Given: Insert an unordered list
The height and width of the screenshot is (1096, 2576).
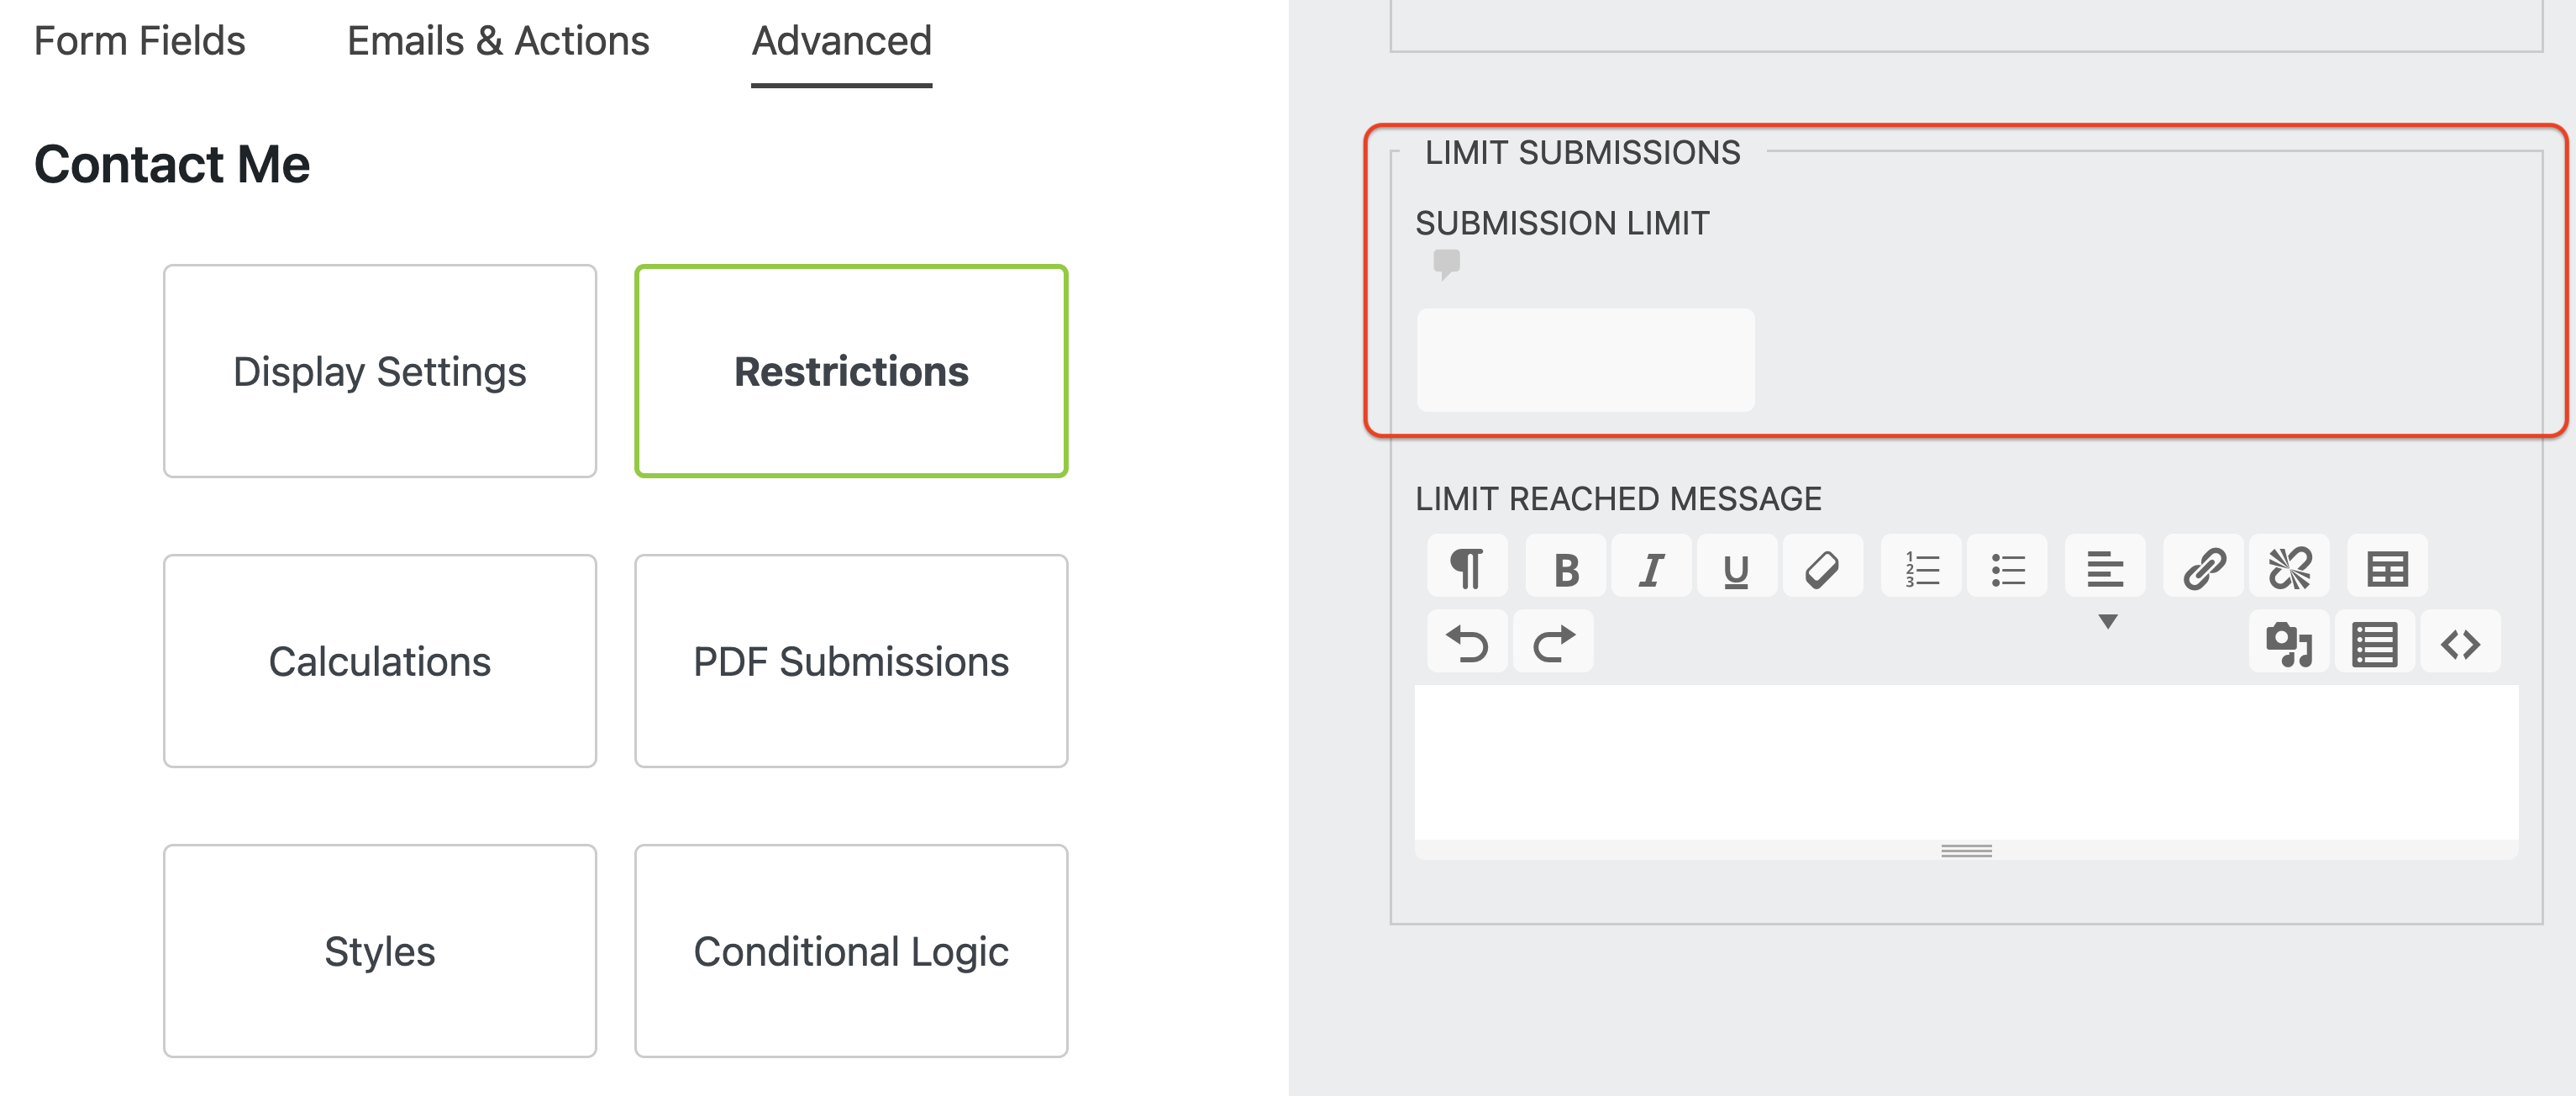Looking at the screenshot, I should tap(2008, 566).
